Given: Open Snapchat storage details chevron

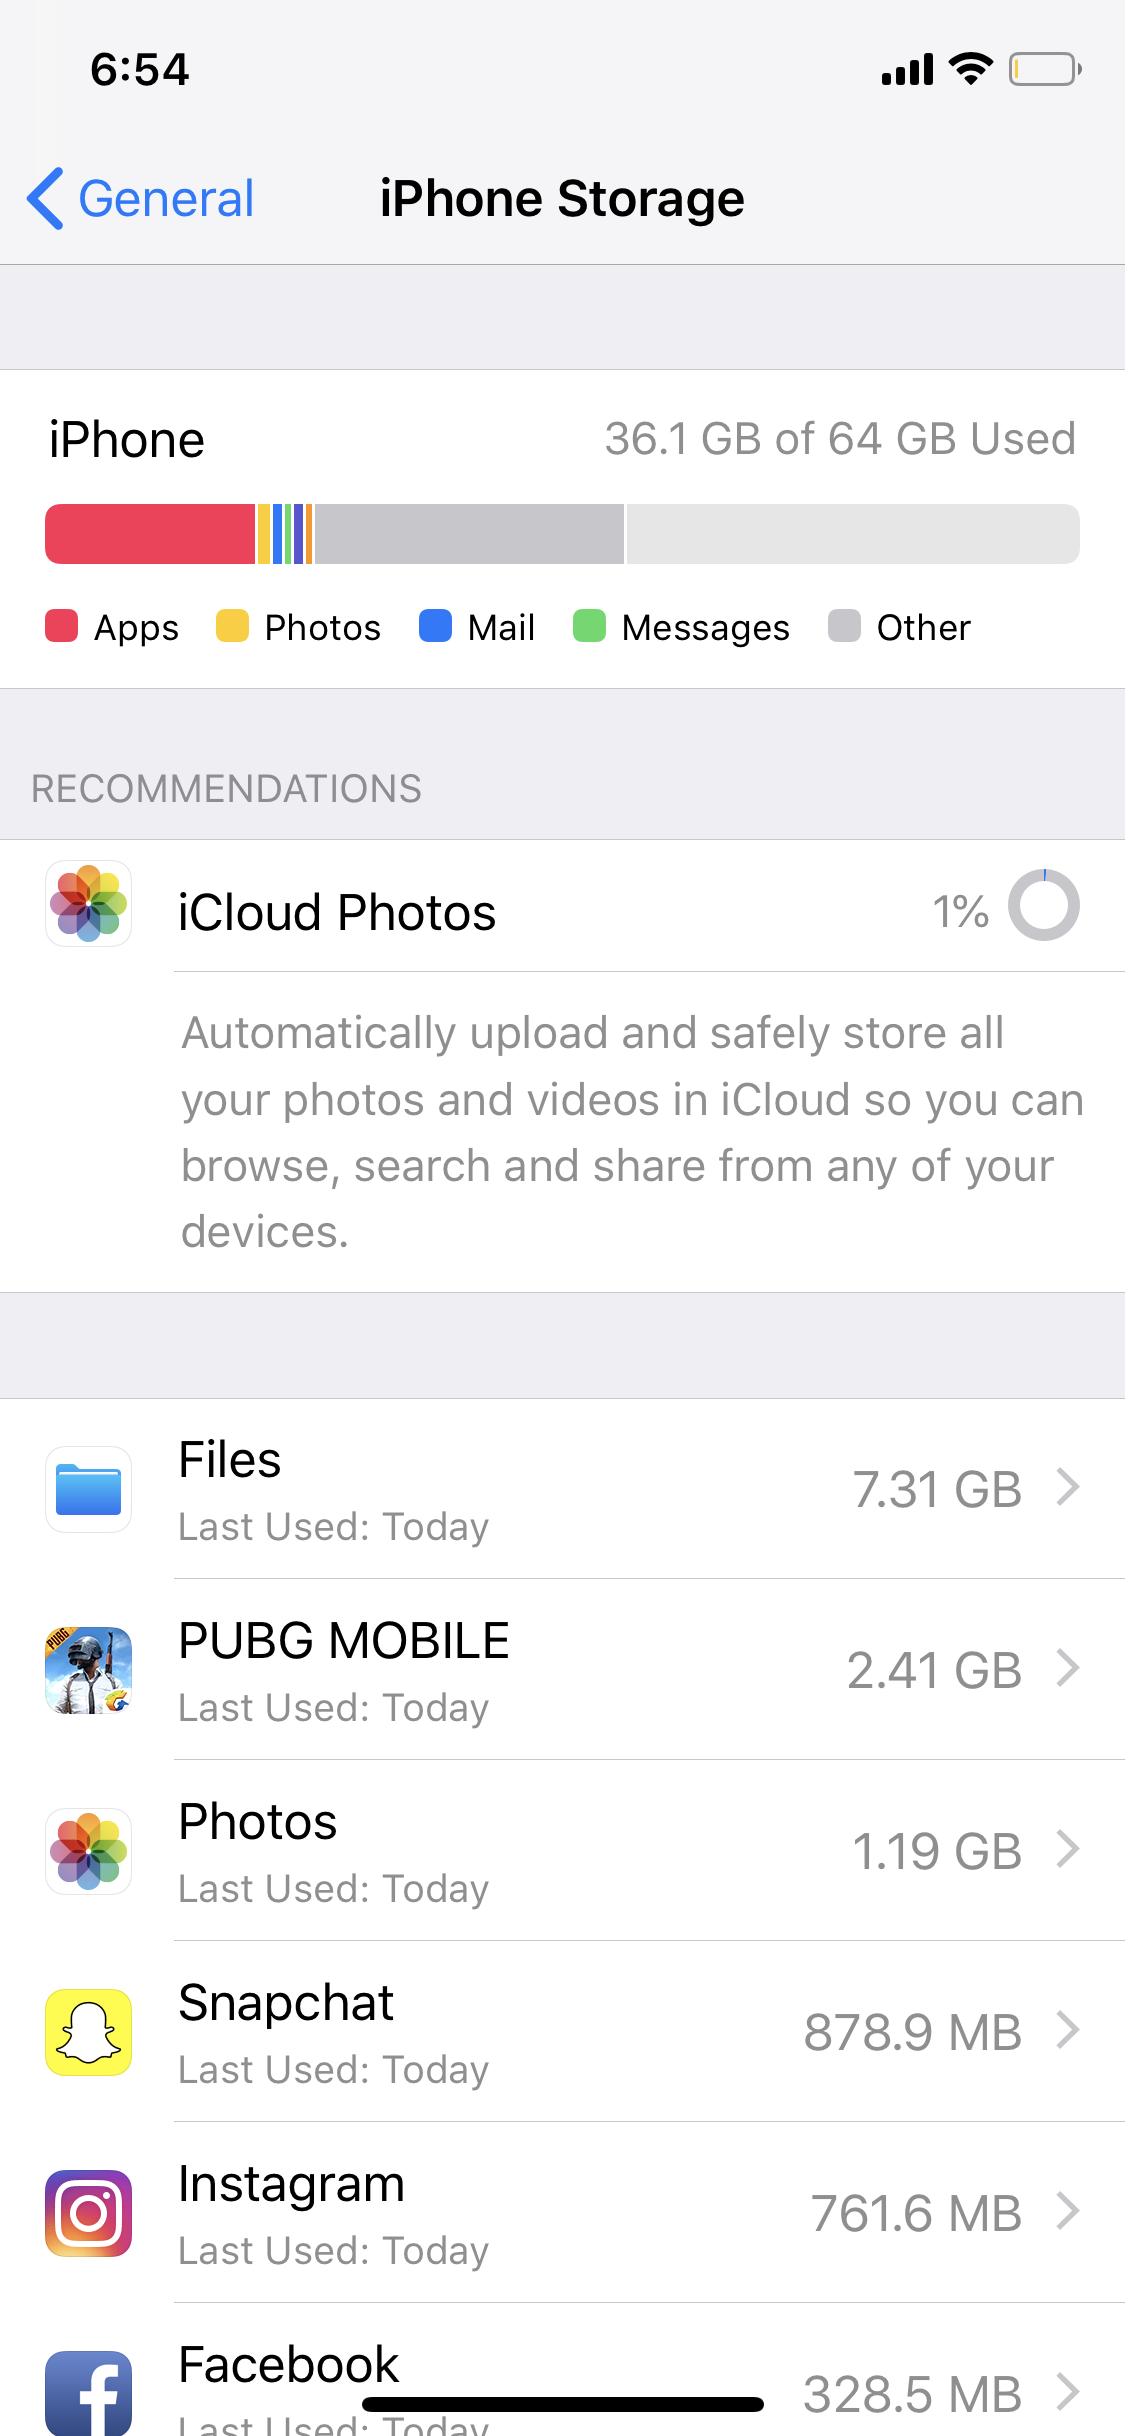Looking at the screenshot, I should click(x=1068, y=2030).
